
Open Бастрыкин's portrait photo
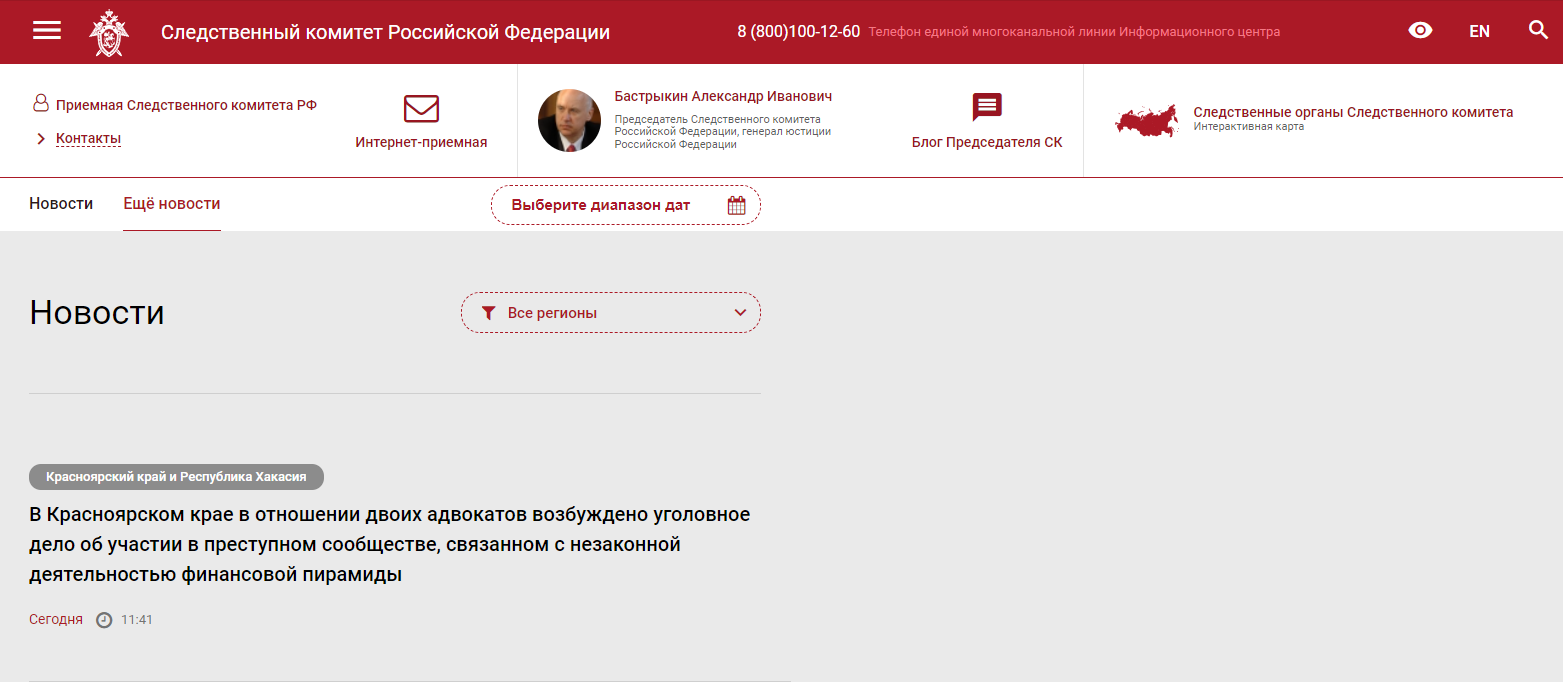coord(569,121)
